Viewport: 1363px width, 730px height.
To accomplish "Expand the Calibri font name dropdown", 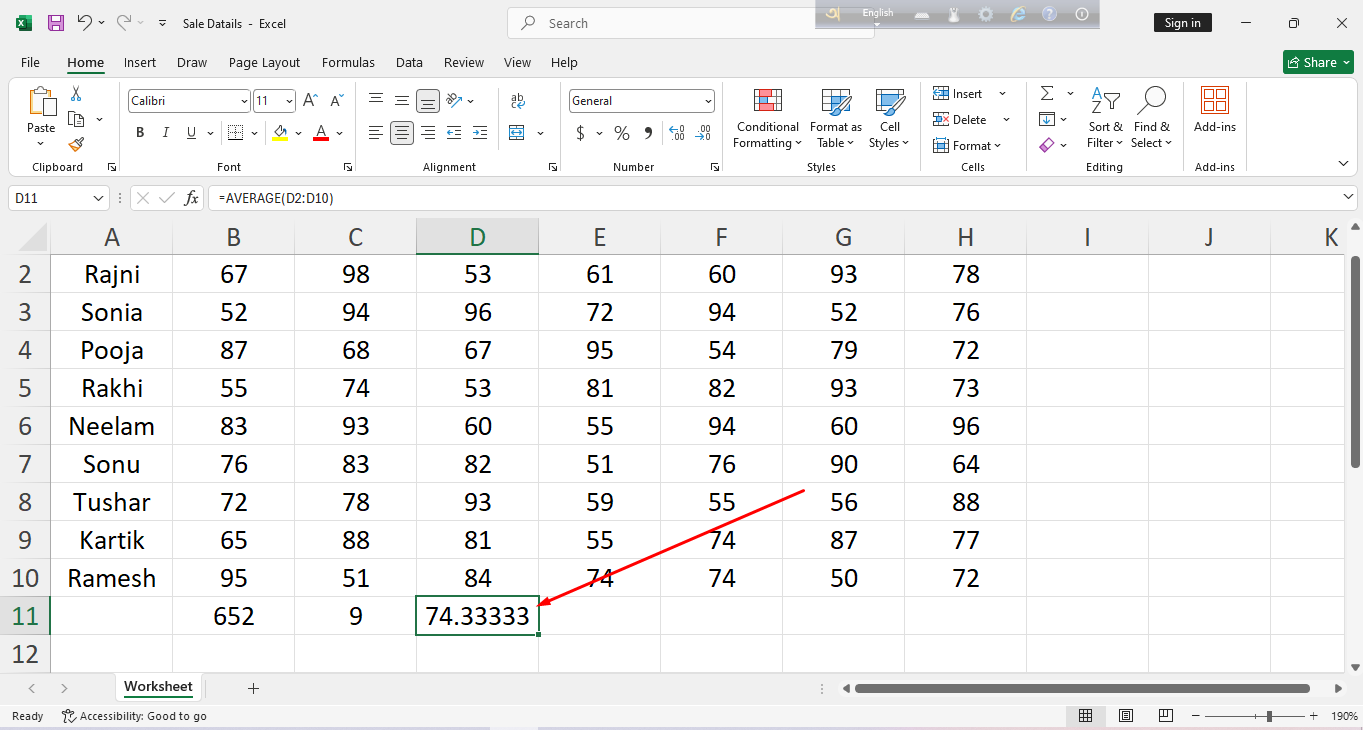I will pos(244,101).
